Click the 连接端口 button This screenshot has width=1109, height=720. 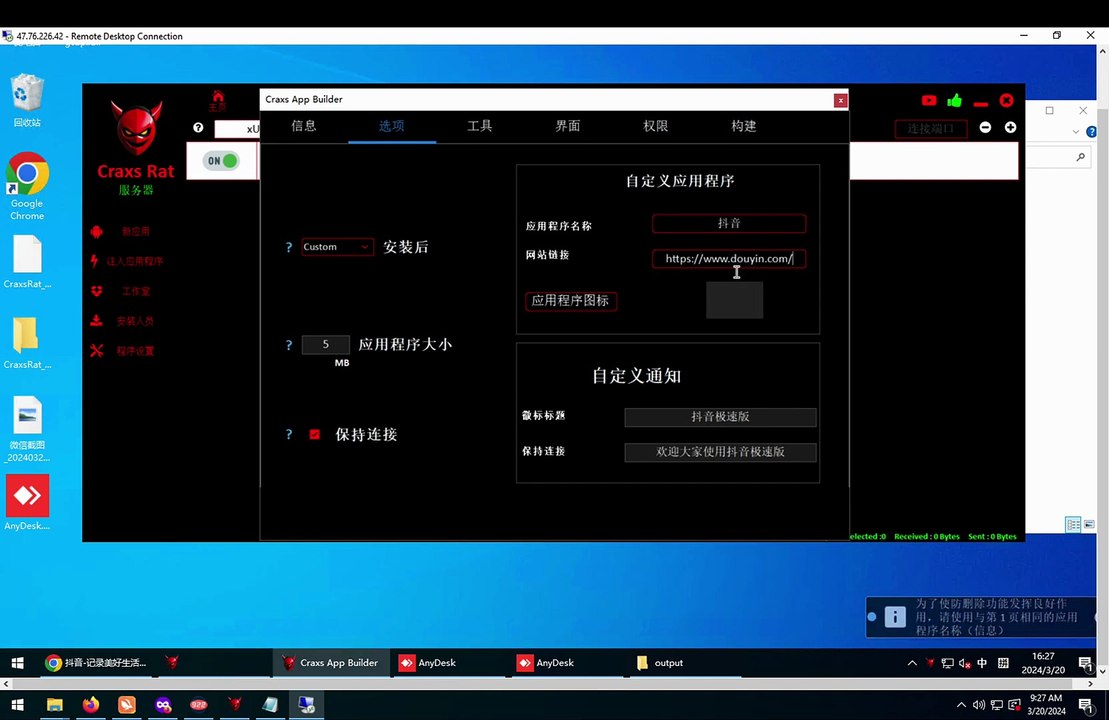tap(931, 129)
